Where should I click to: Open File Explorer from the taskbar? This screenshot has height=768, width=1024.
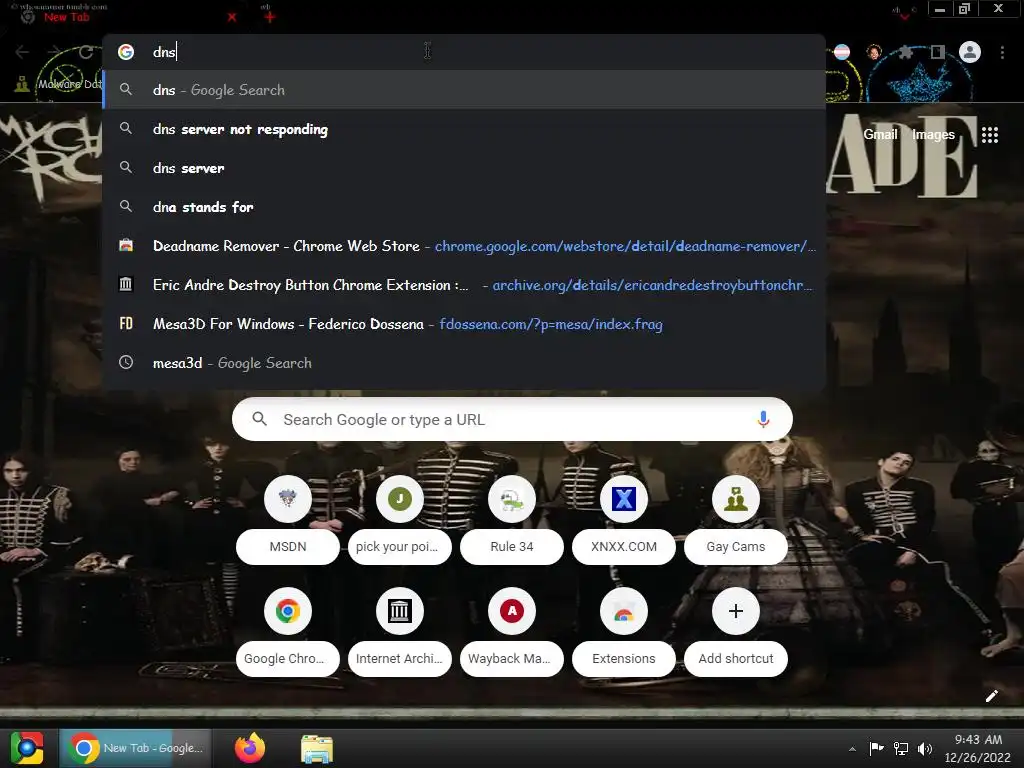click(x=317, y=748)
